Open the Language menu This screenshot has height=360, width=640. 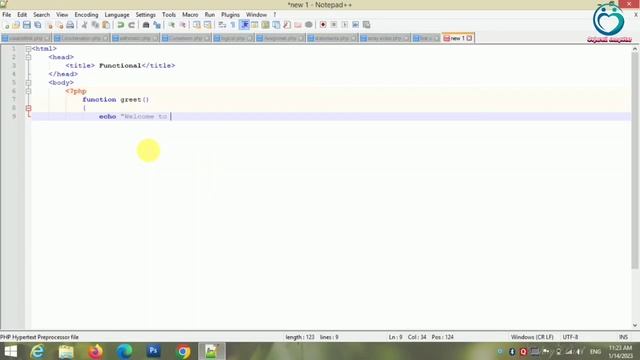click(117, 15)
